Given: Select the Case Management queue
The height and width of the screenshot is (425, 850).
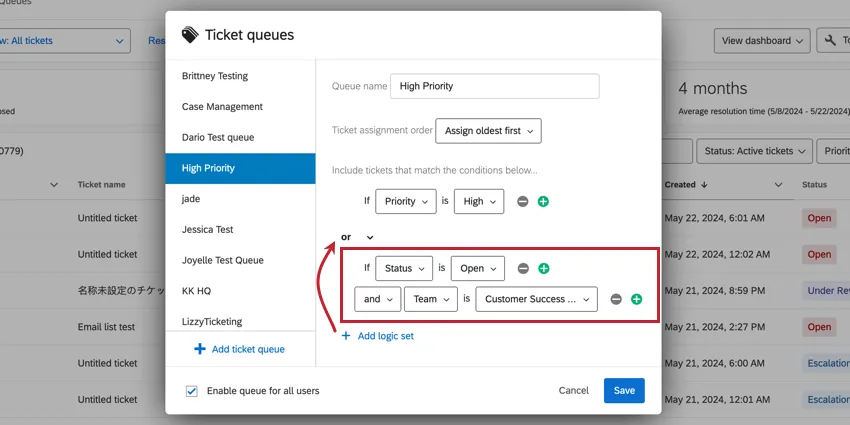Looking at the screenshot, I should 222,107.
